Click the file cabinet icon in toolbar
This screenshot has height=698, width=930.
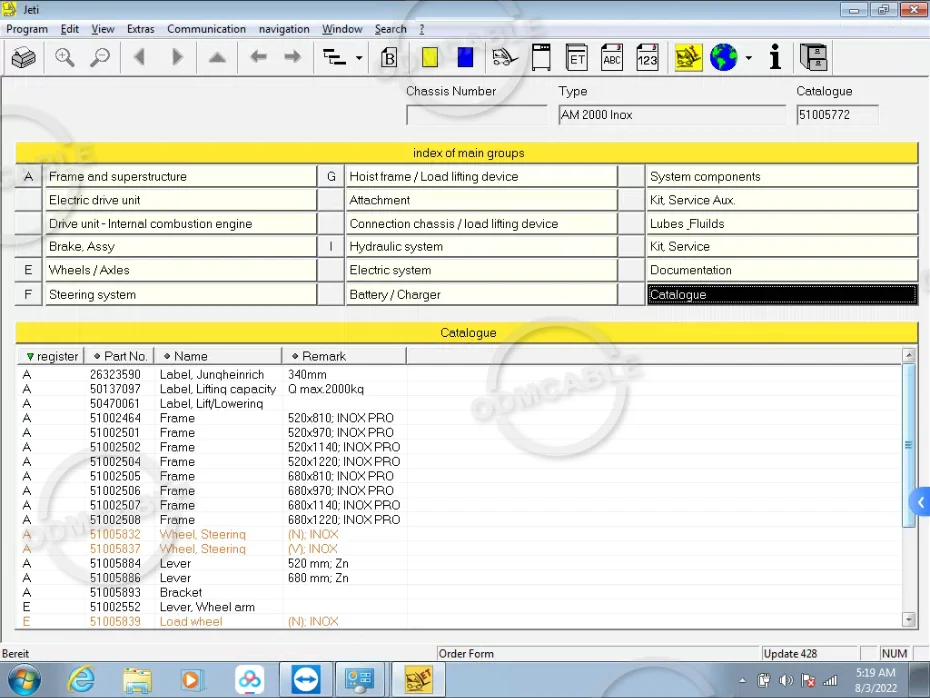tap(814, 58)
